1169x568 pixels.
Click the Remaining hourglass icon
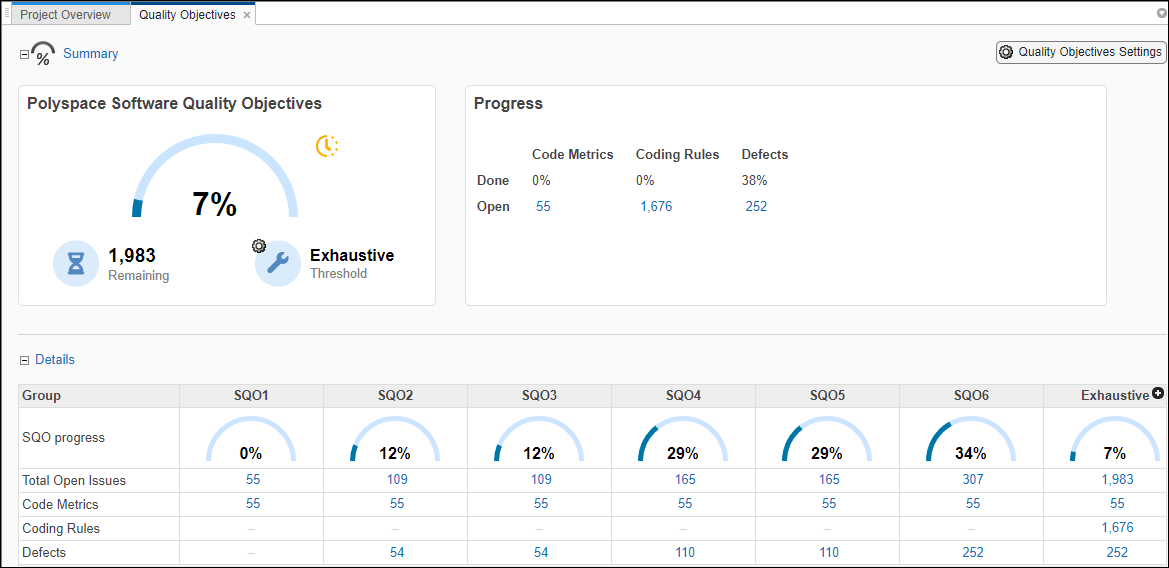click(76, 264)
